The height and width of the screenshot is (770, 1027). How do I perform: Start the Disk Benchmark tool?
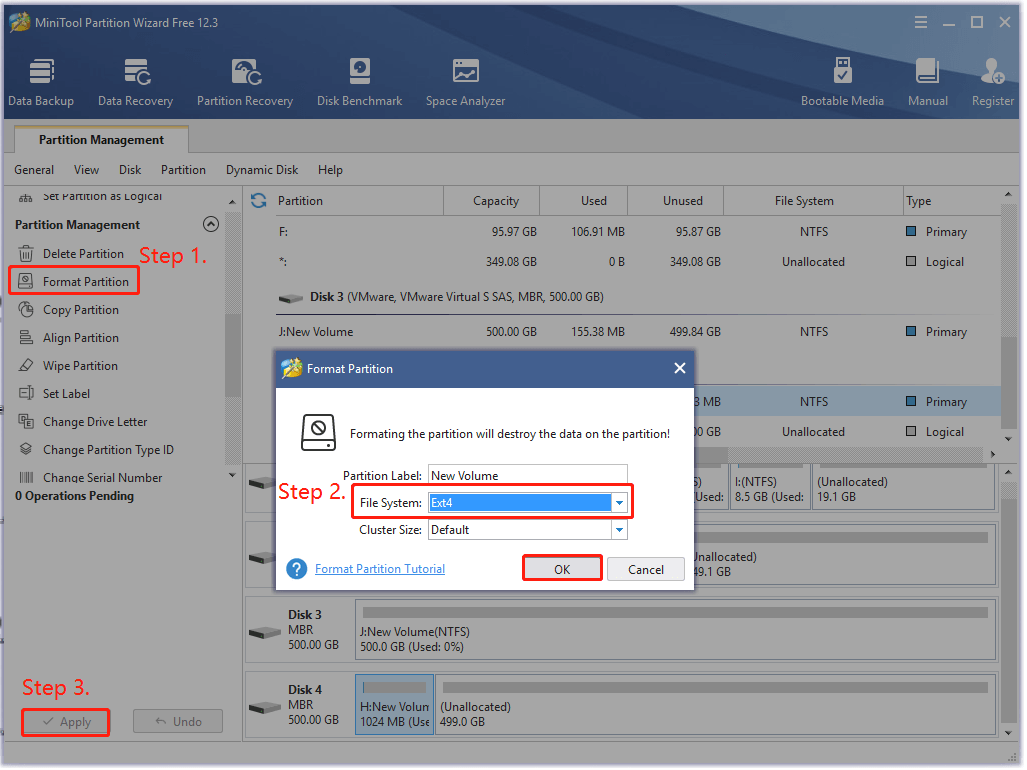pyautogui.click(x=360, y=82)
